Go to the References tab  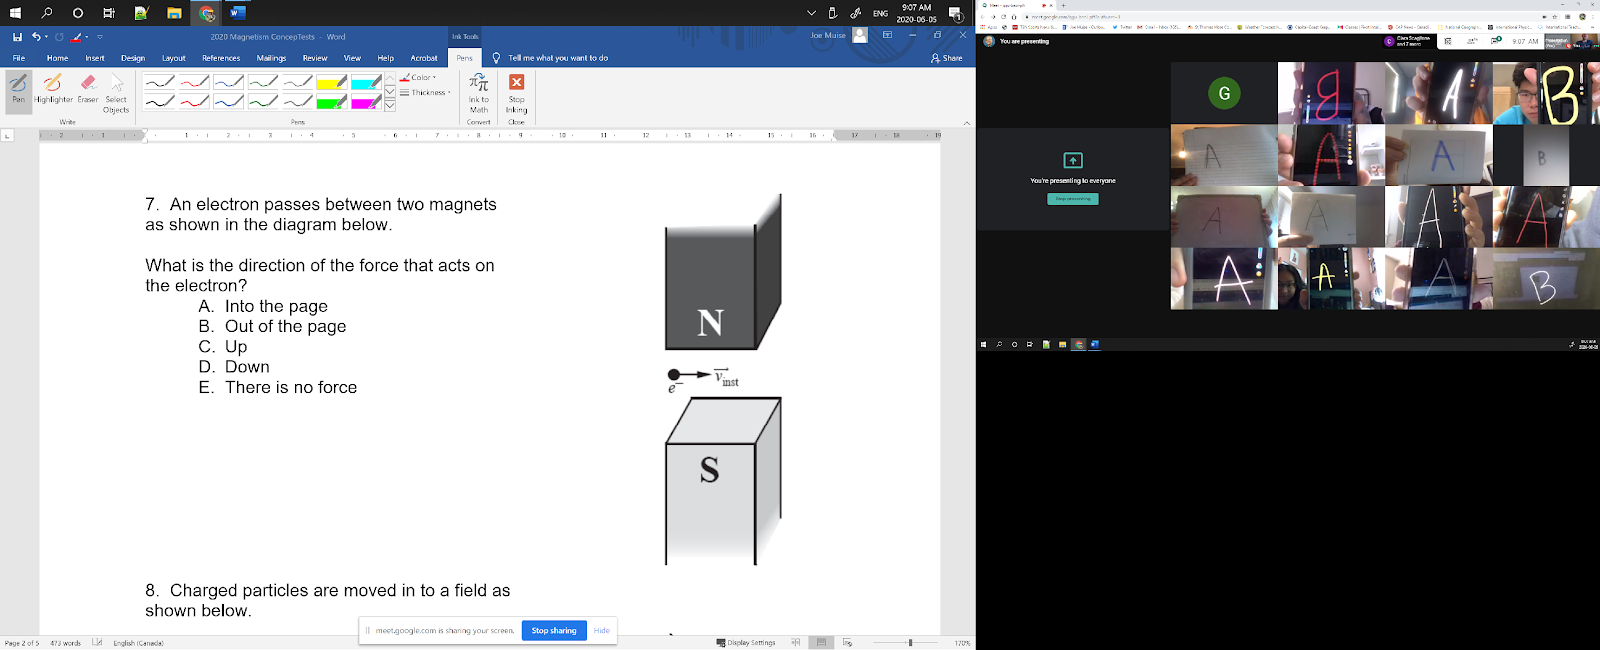(221, 58)
